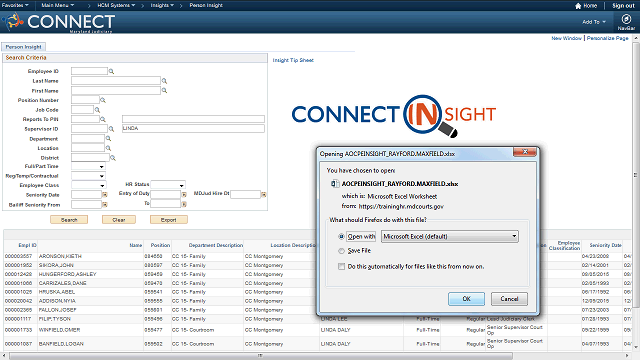The image size is (640, 360).
Task: Close the Opening file dialog
Action: click(x=525, y=152)
